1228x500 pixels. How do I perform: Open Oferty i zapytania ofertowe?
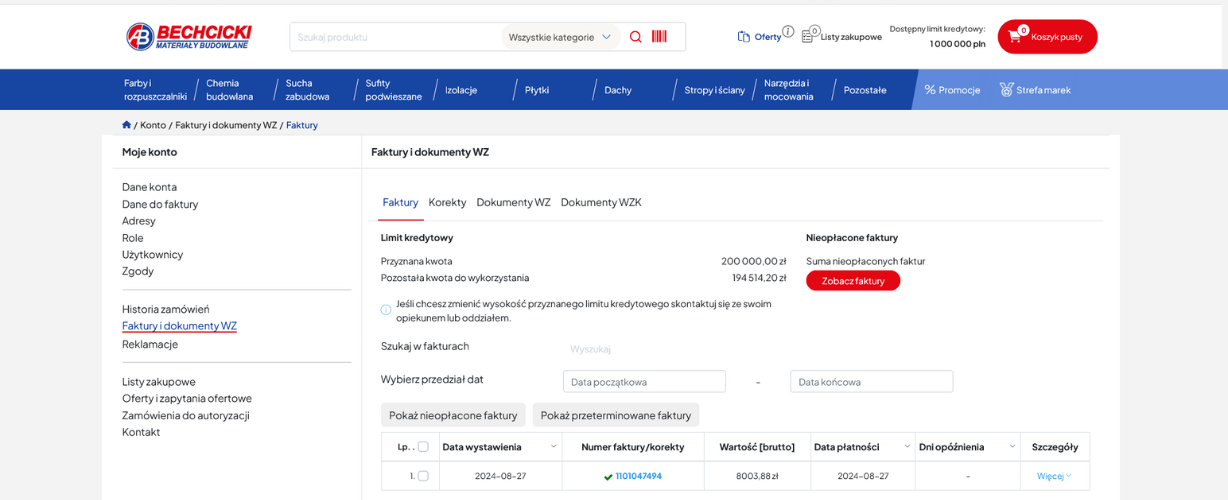coord(187,398)
